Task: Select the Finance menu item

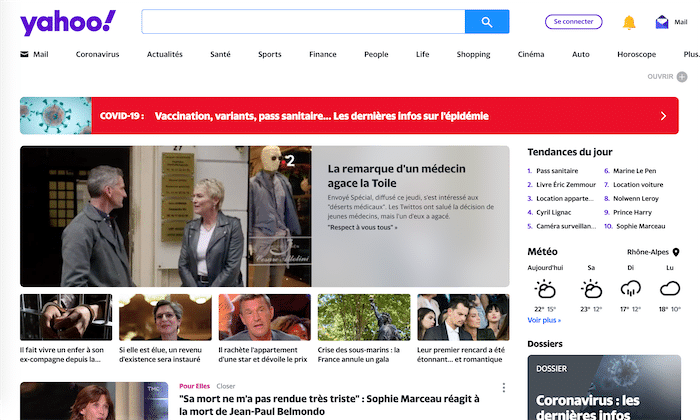Action: click(322, 54)
